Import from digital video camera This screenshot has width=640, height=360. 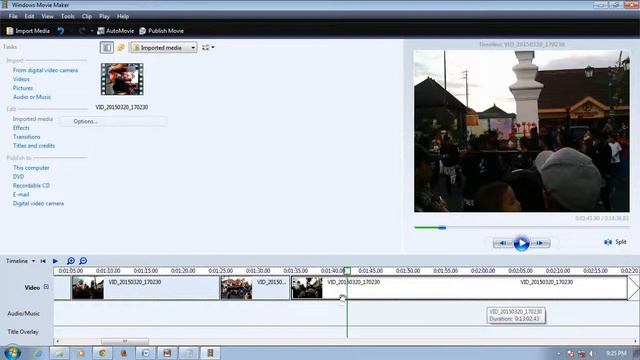click(x=45, y=70)
